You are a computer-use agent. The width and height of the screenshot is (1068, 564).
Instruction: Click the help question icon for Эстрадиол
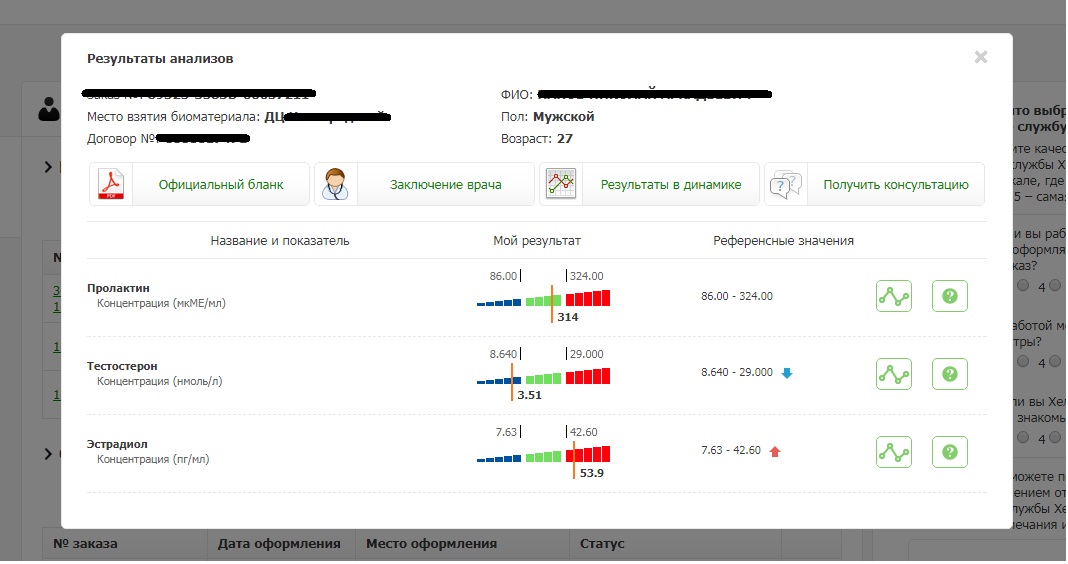(950, 452)
